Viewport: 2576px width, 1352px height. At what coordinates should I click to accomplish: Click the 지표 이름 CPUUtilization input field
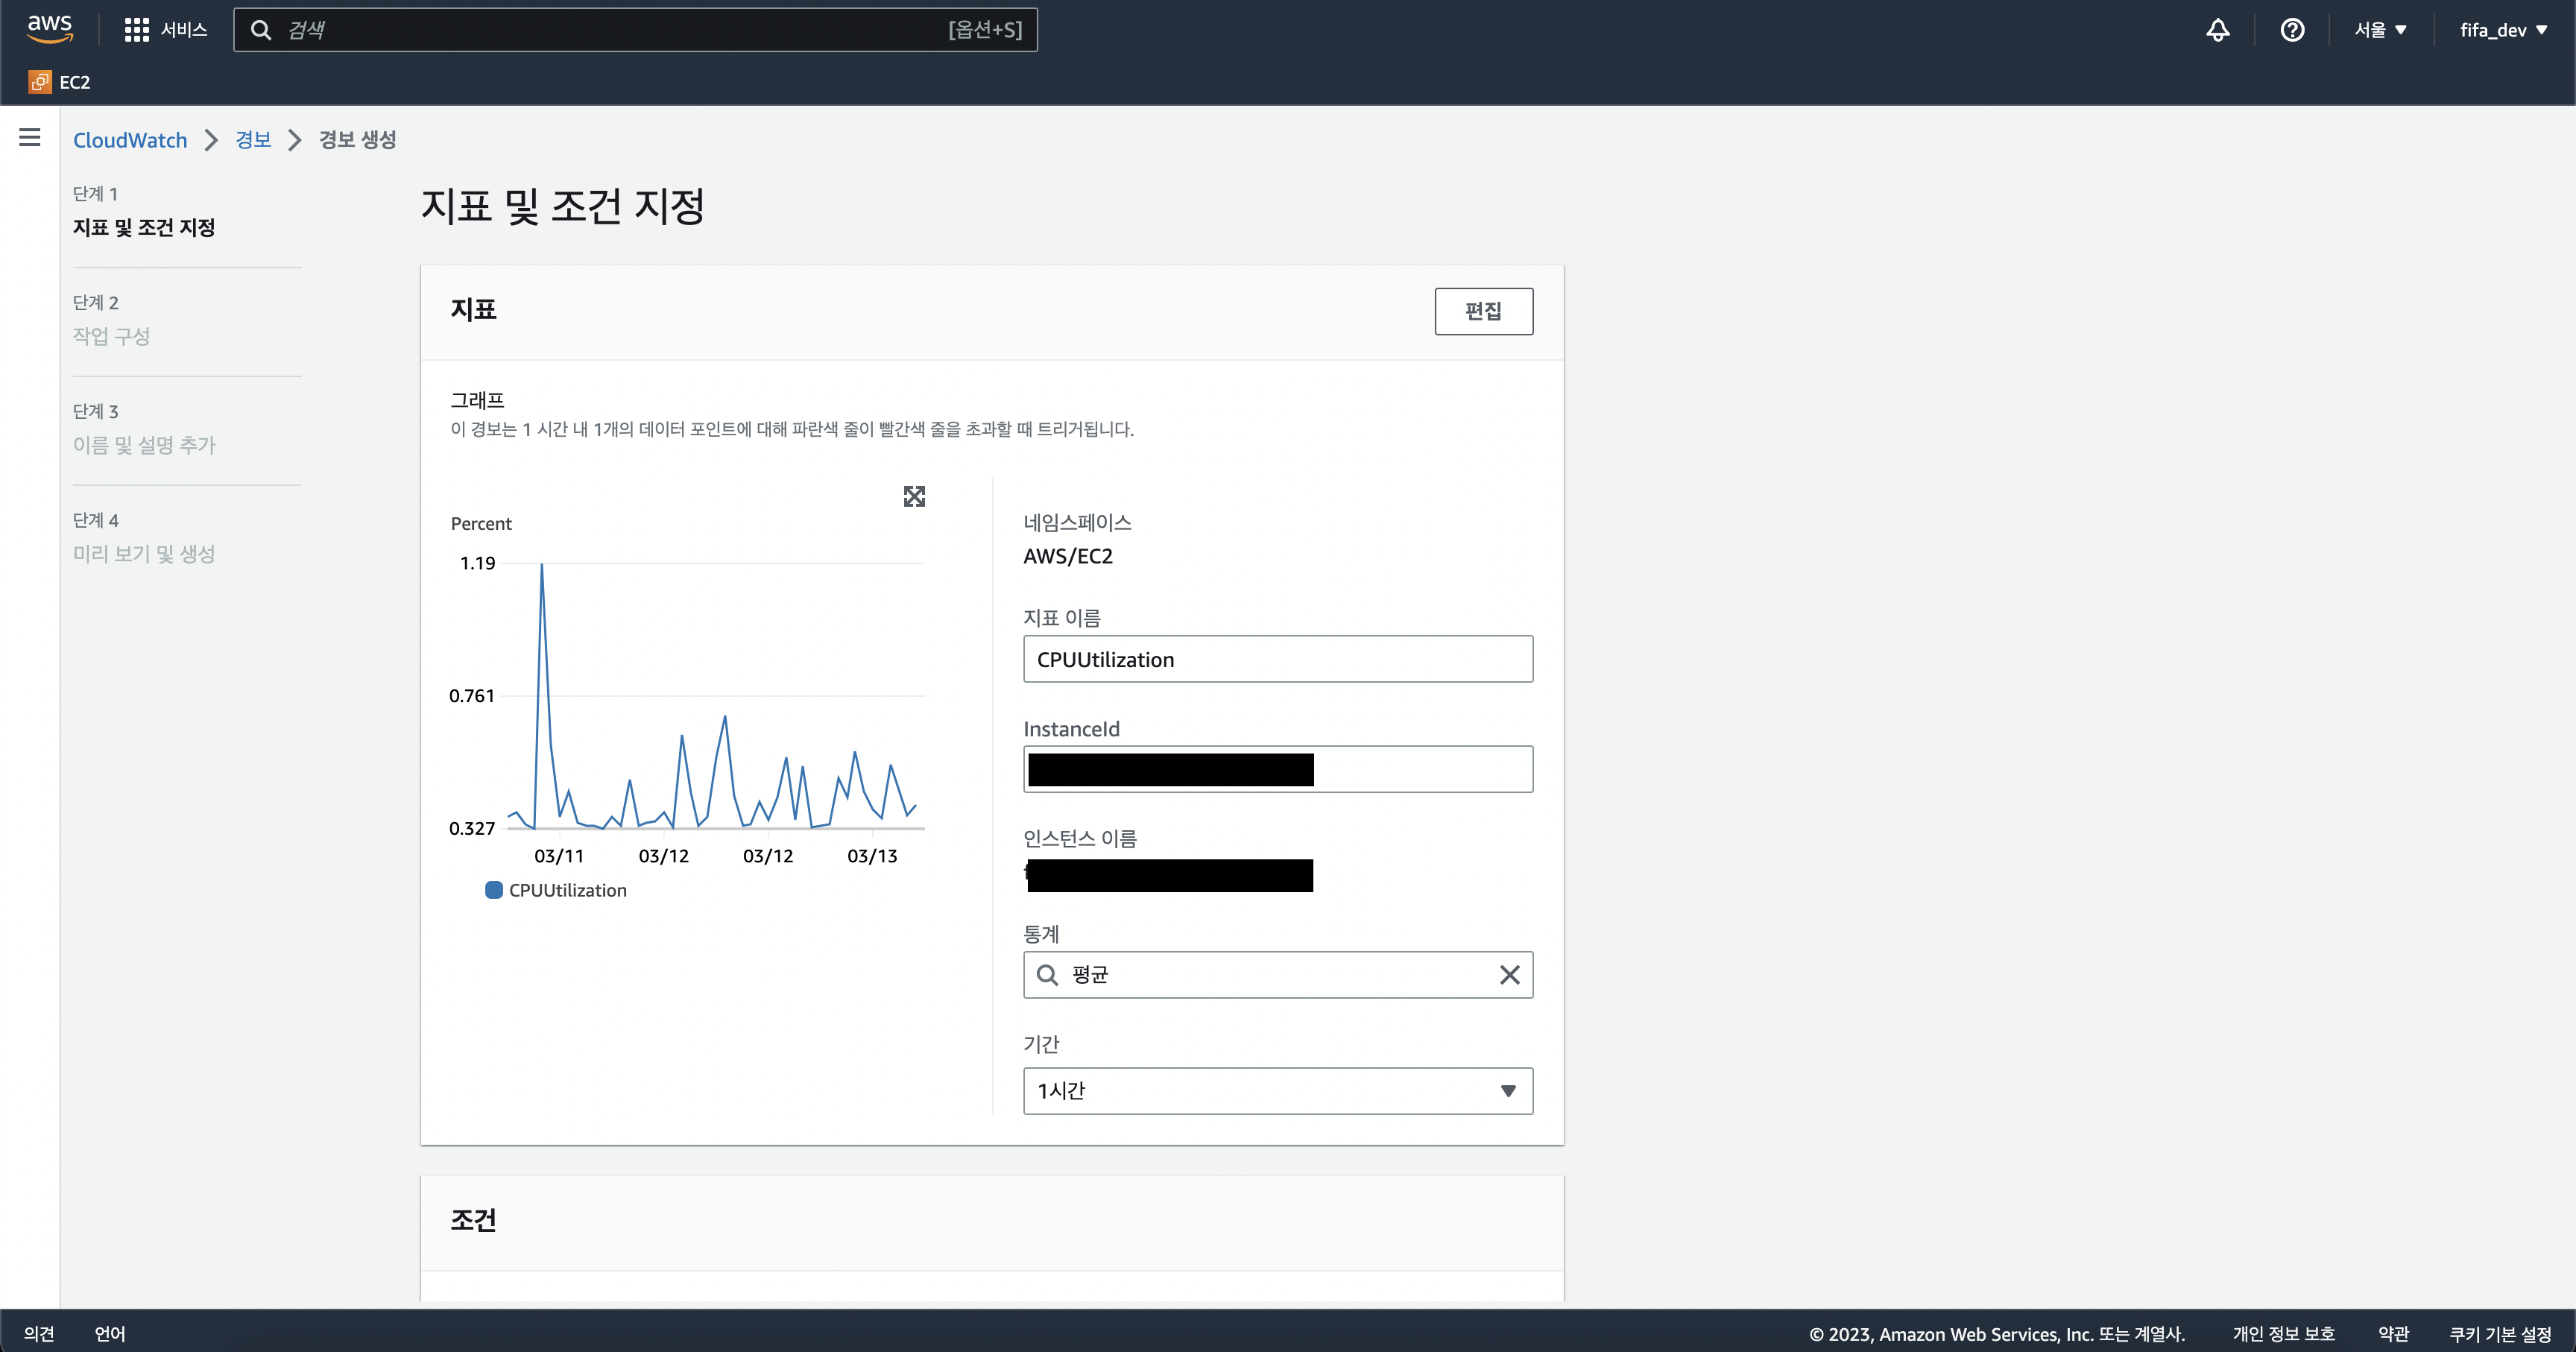click(1277, 659)
